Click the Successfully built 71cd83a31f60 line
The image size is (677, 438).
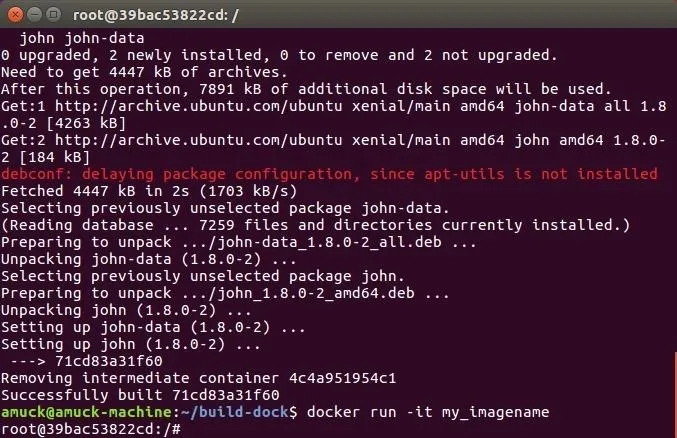coord(140,395)
